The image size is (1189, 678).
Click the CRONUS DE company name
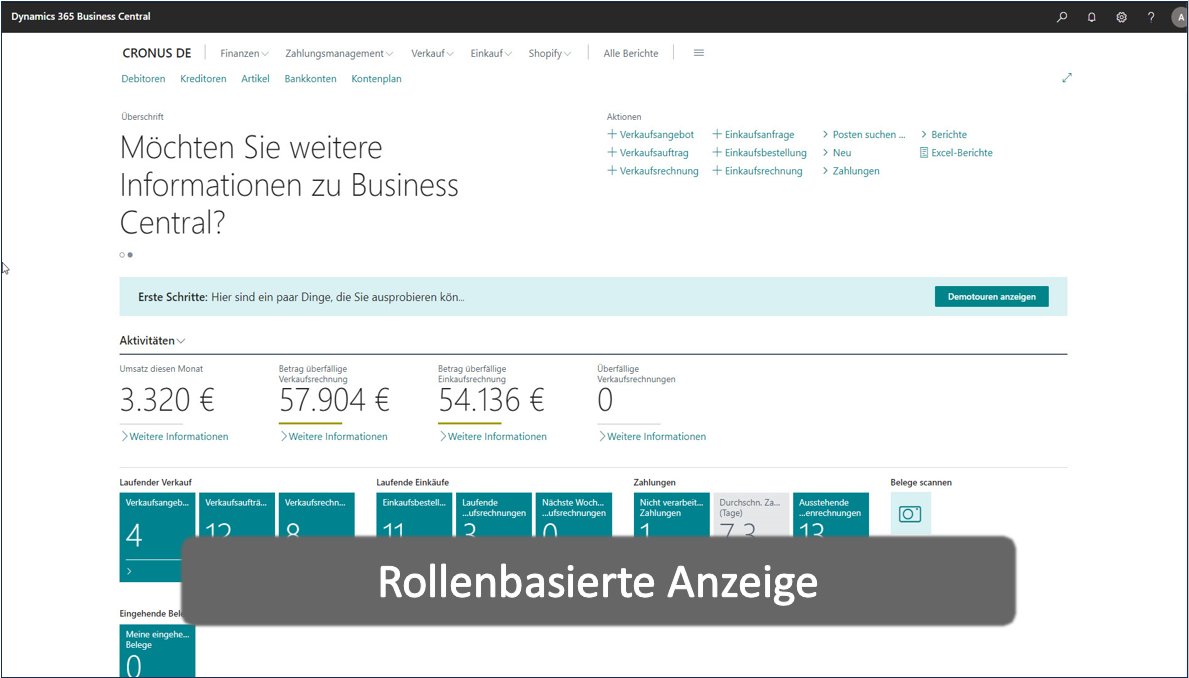tap(157, 53)
